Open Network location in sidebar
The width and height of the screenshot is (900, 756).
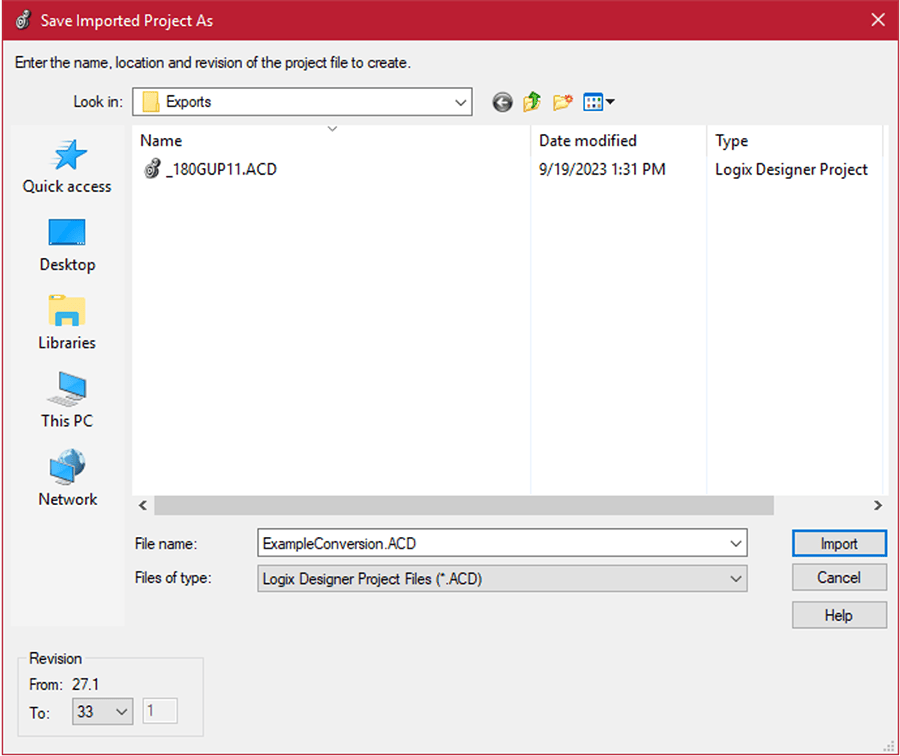click(67, 478)
